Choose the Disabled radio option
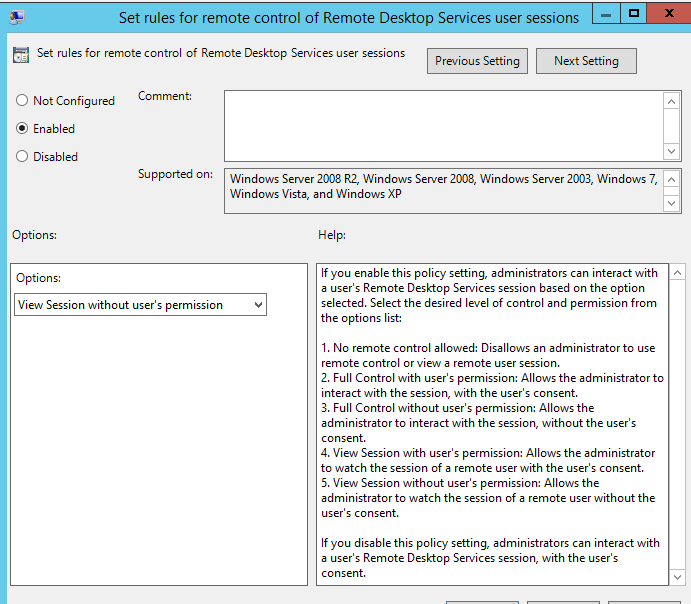 tap(22, 157)
